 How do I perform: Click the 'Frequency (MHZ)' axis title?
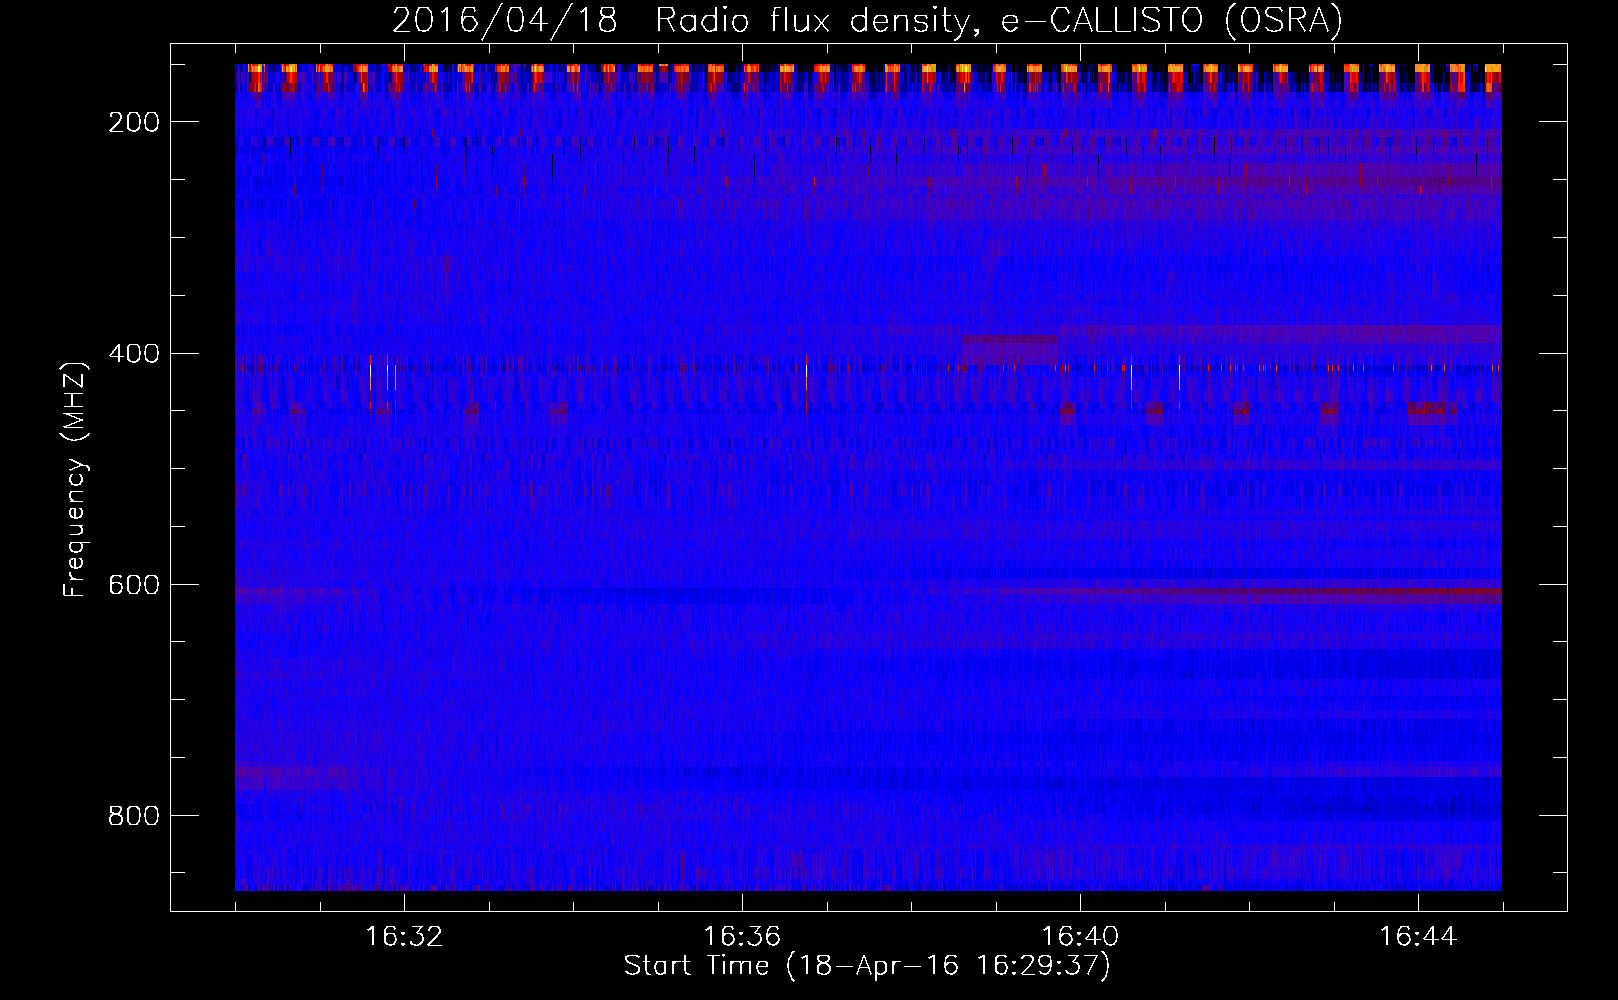coord(75,478)
